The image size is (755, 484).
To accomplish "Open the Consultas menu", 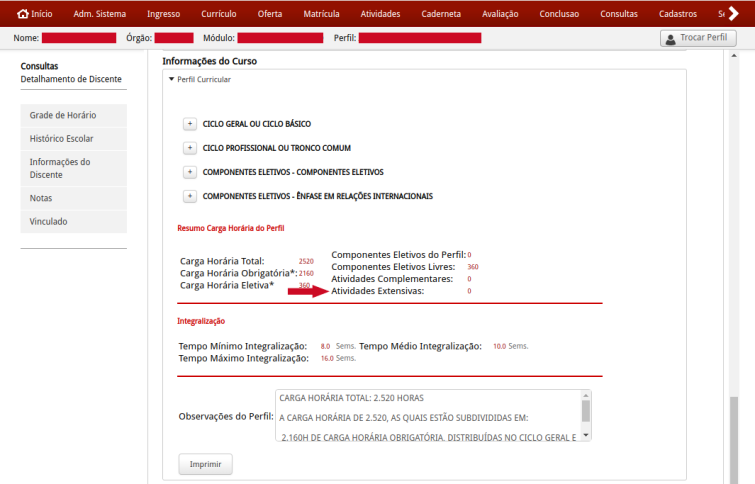I will click(619, 14).
